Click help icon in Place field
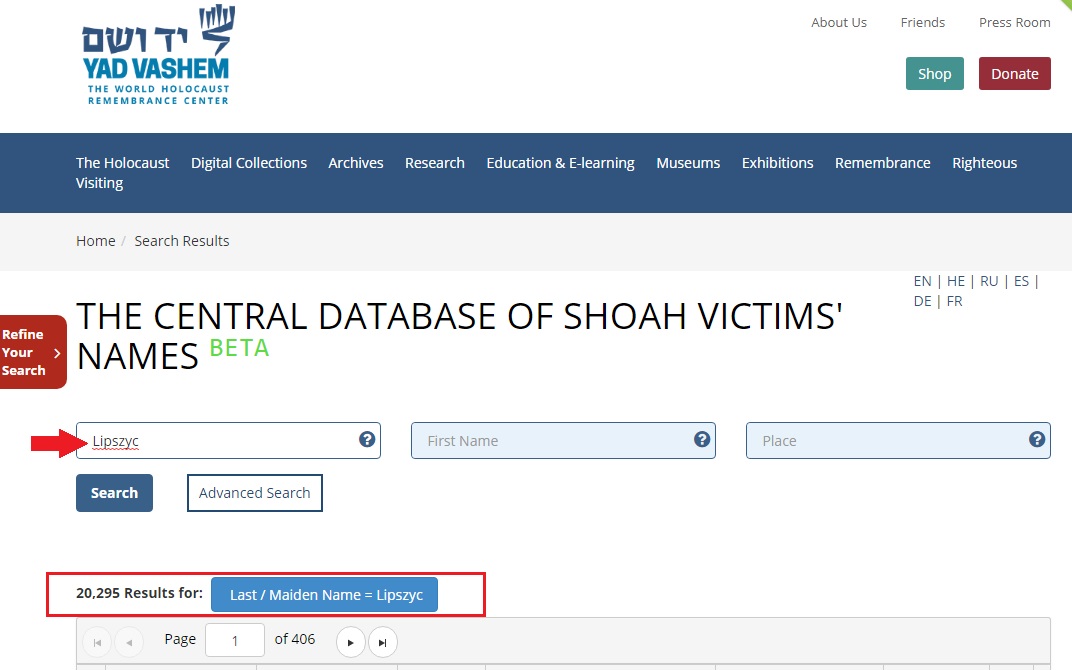Image resolution: width=1072 pixels, height=670 pixels. [1037, 439]
